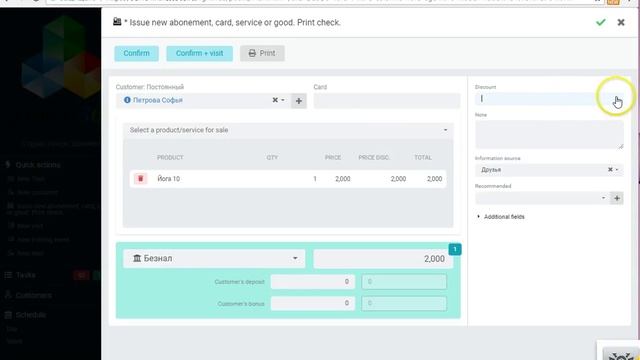Click the Customer's bonus amount field

(x=313, y=303)
